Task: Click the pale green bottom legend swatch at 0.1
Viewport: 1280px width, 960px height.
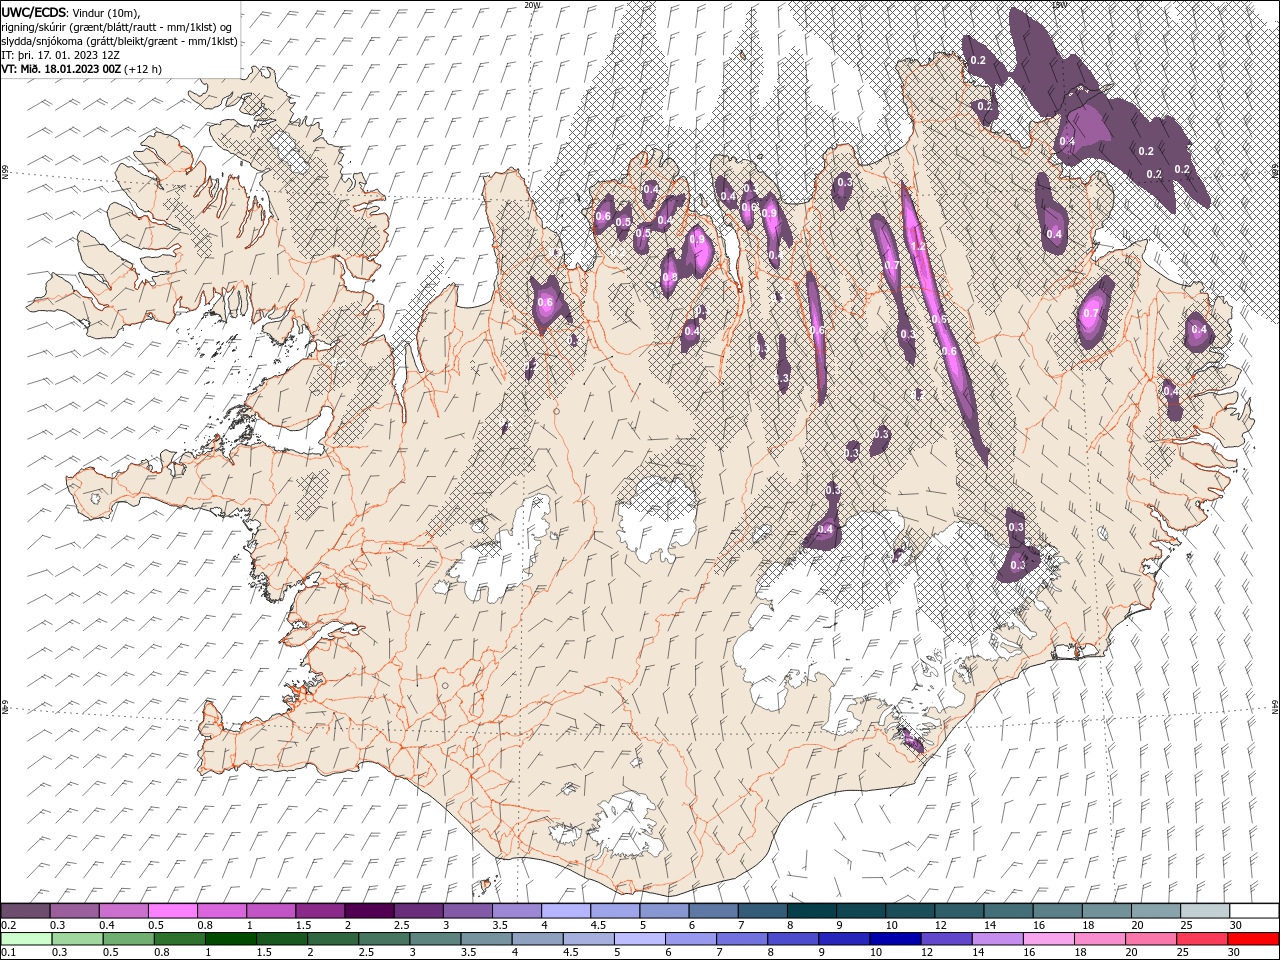Action: pyautogui.click(x=25, y=938)
